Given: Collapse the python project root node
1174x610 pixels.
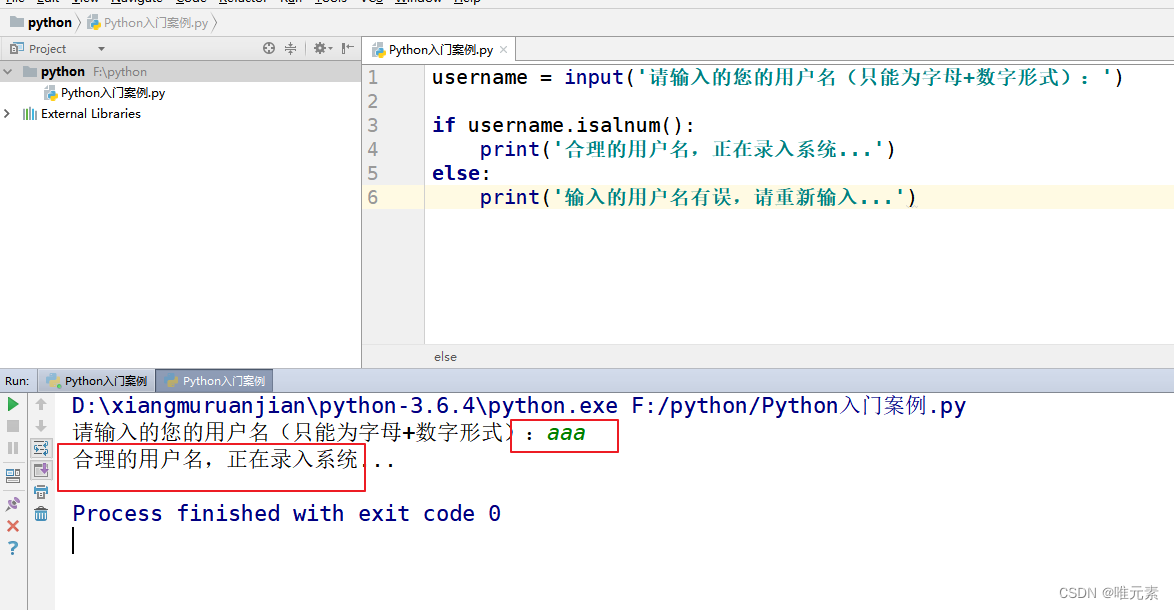Looking at the screenshot, I should coord(8,71).
